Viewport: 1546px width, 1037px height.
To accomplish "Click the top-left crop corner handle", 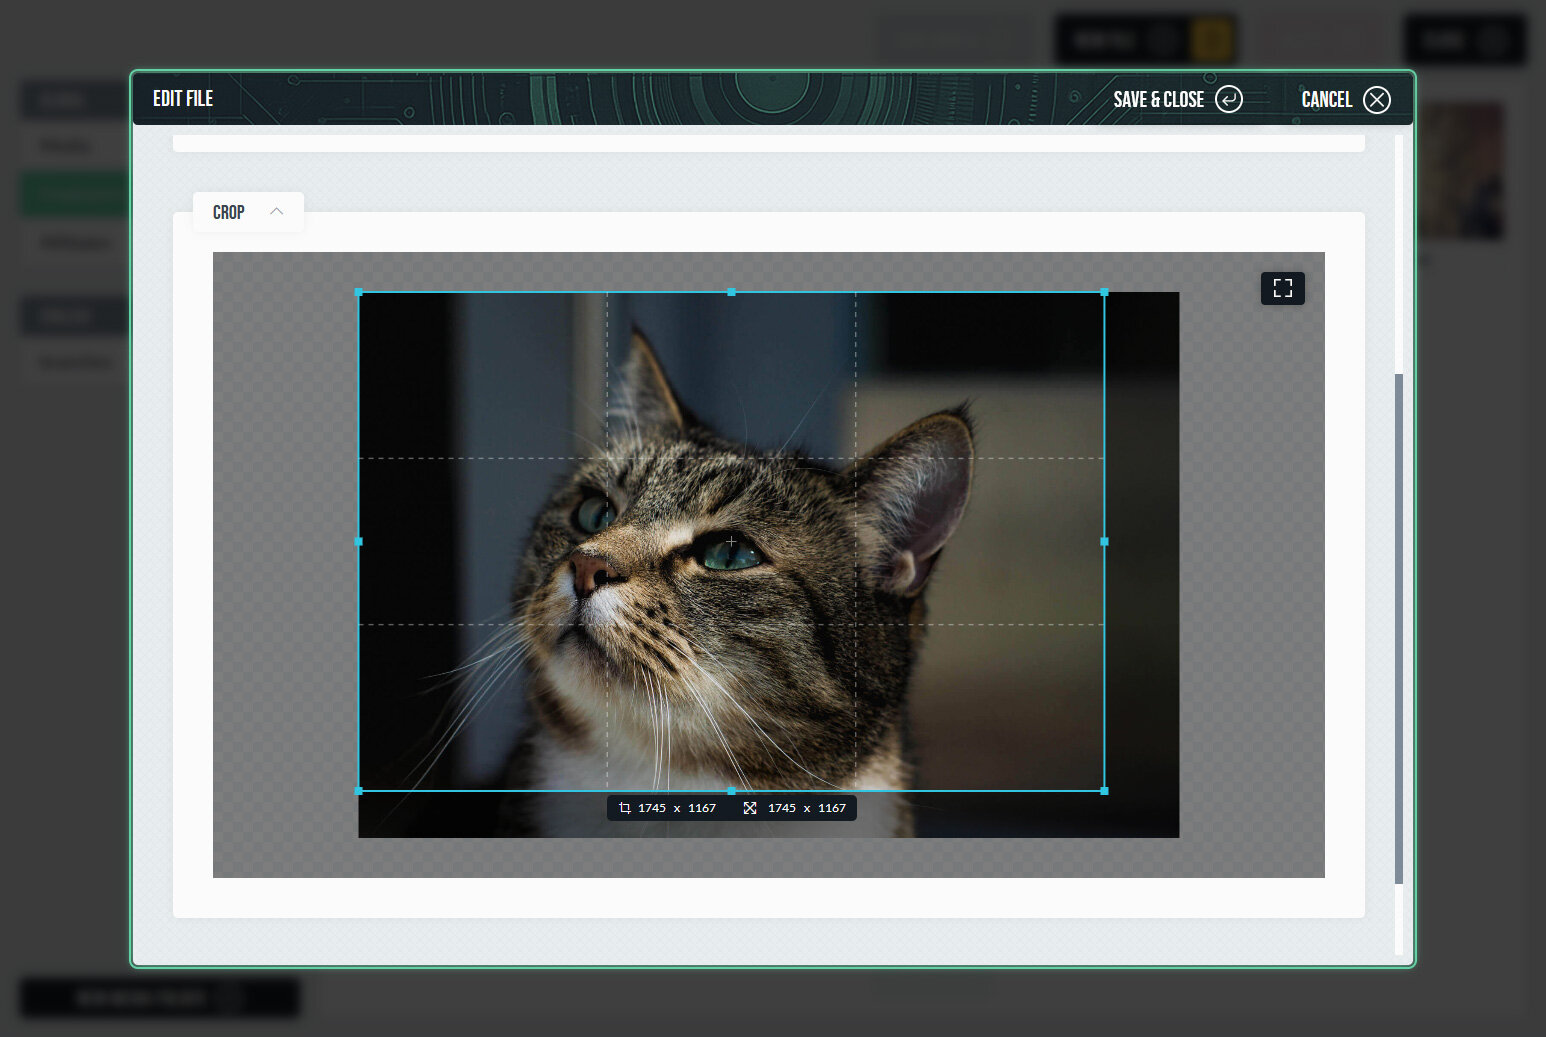I will pos(359,292).
